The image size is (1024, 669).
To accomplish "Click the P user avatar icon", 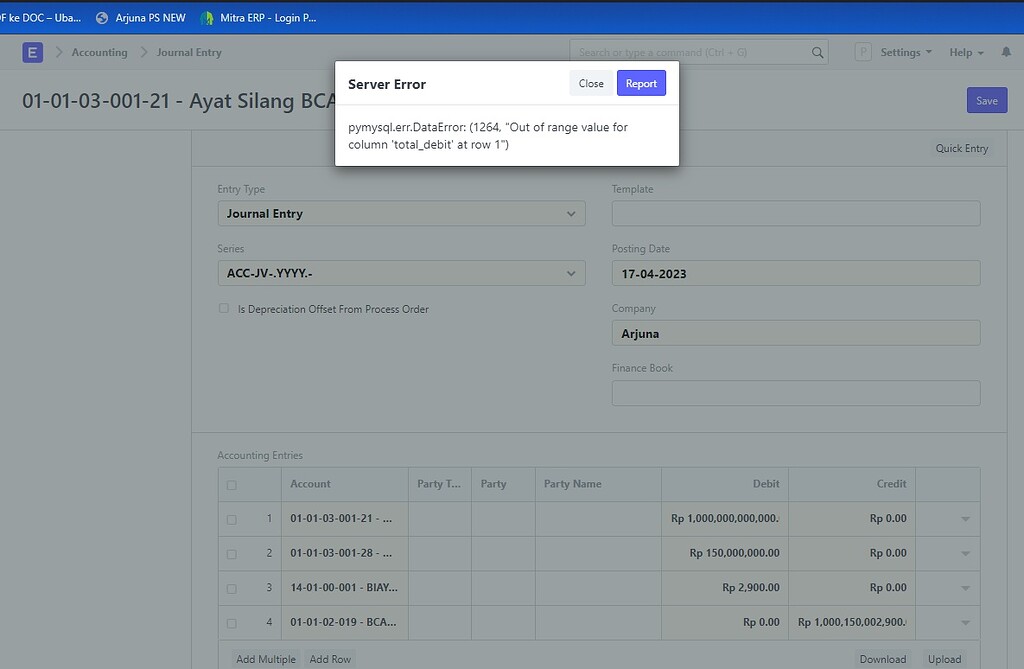I will point(862,52).
